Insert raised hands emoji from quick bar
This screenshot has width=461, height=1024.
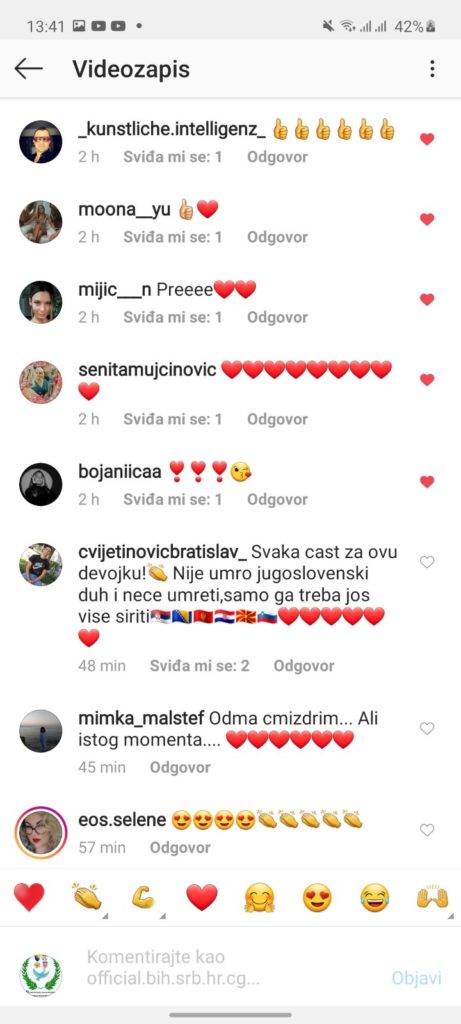[432, 897]
